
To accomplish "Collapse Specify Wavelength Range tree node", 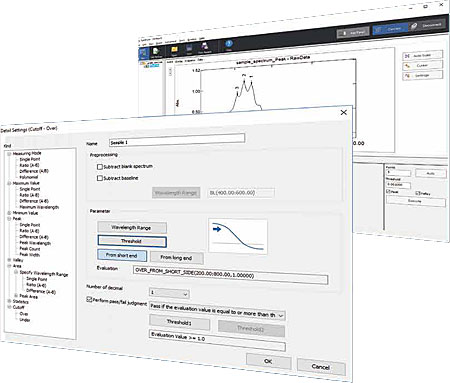I will pyautogui.click(x=16, y=272).
